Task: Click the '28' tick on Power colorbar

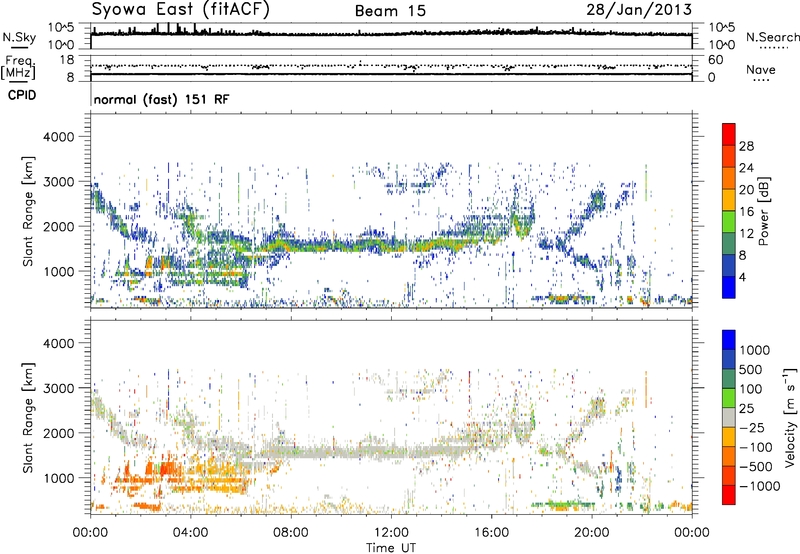Action: 746,146
